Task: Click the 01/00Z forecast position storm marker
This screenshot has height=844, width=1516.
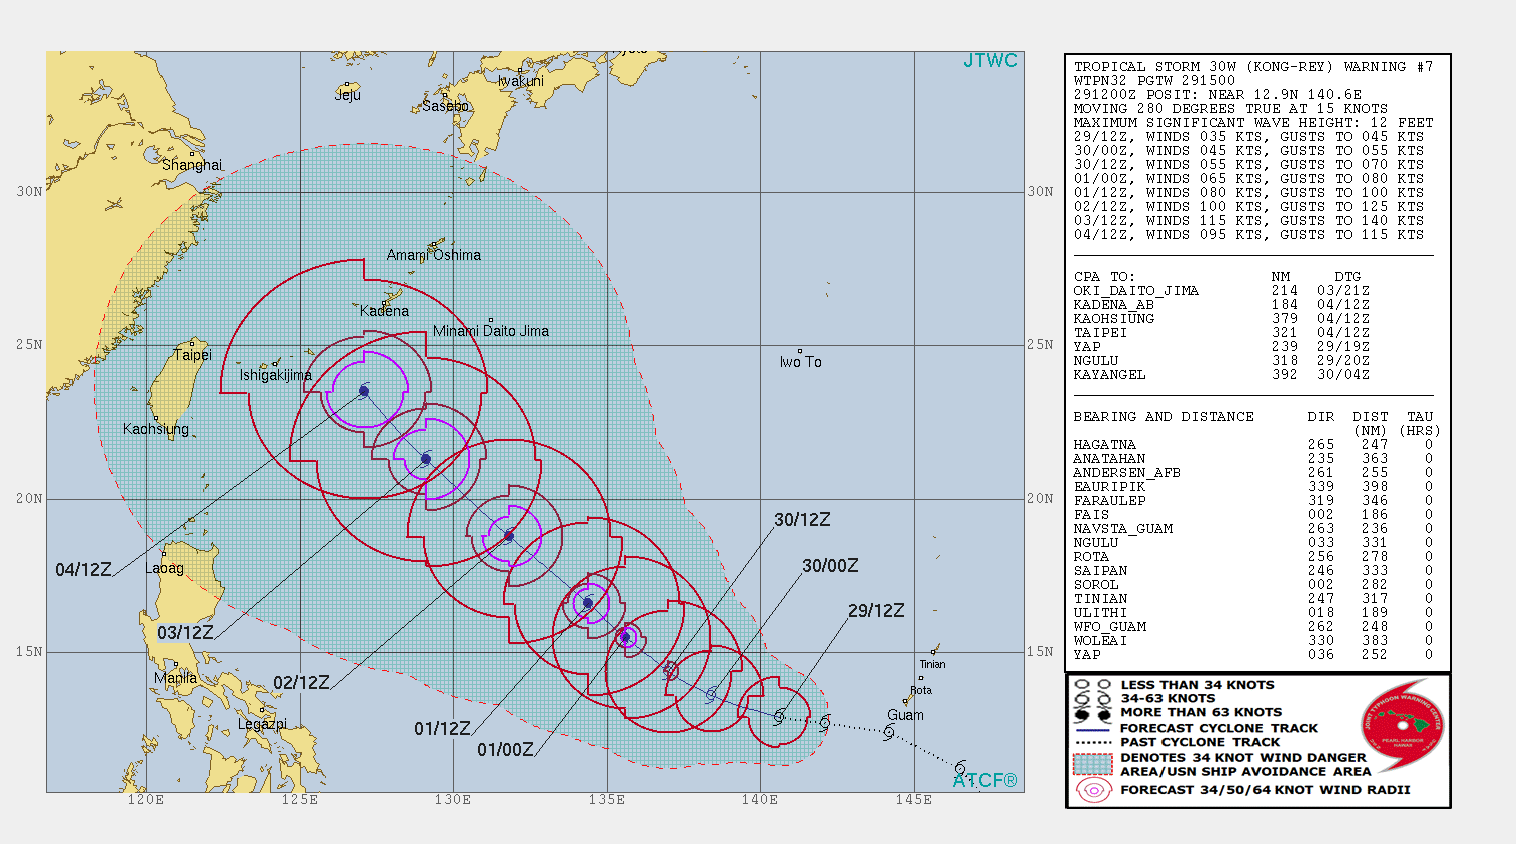Action: tap(626, 637)
